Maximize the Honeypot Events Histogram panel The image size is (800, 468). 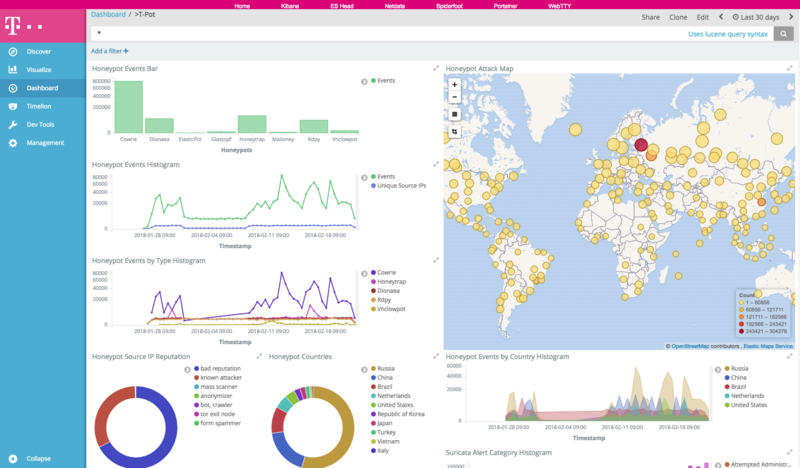tap(436, 164)
